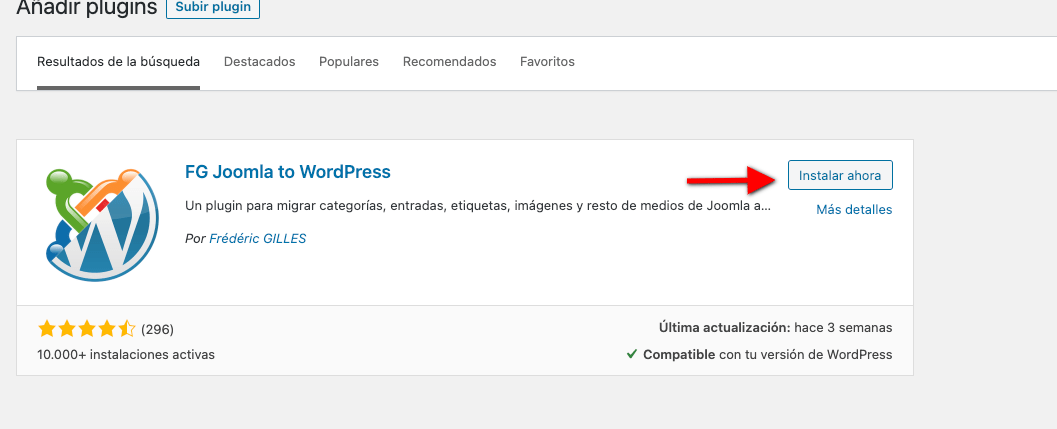Click the star rating icons
This screenshot has width=1057, height=429.
point(87,329)
